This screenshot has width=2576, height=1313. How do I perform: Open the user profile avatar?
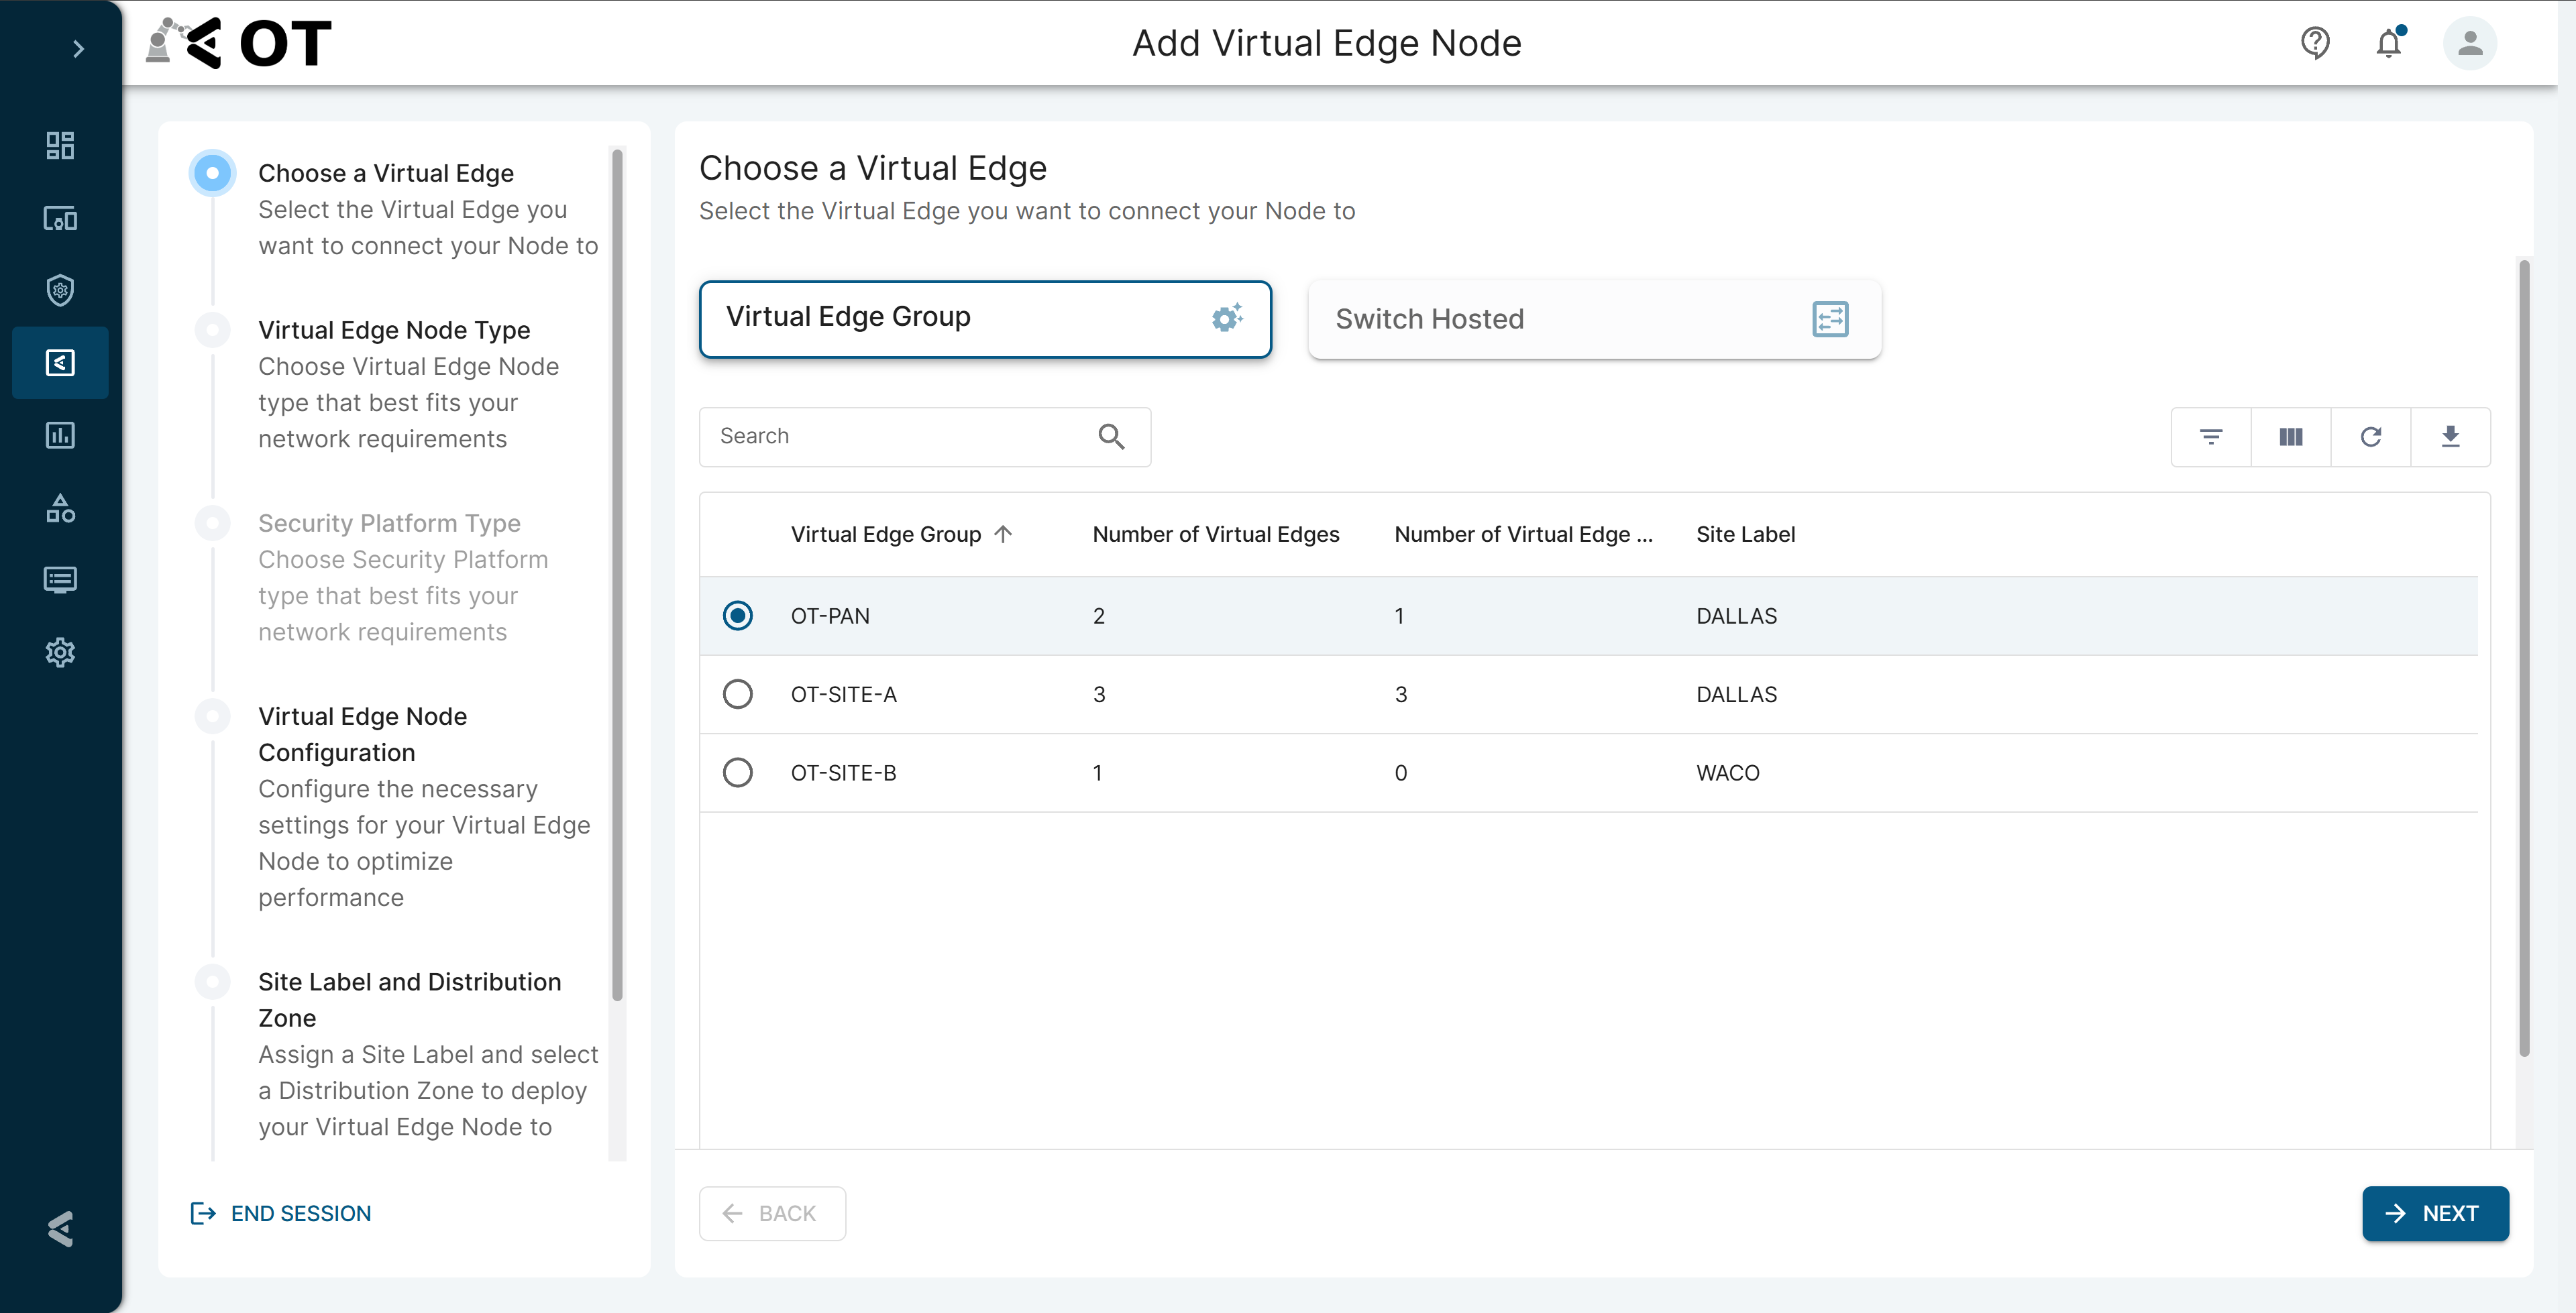click(x=2469, y=43)
